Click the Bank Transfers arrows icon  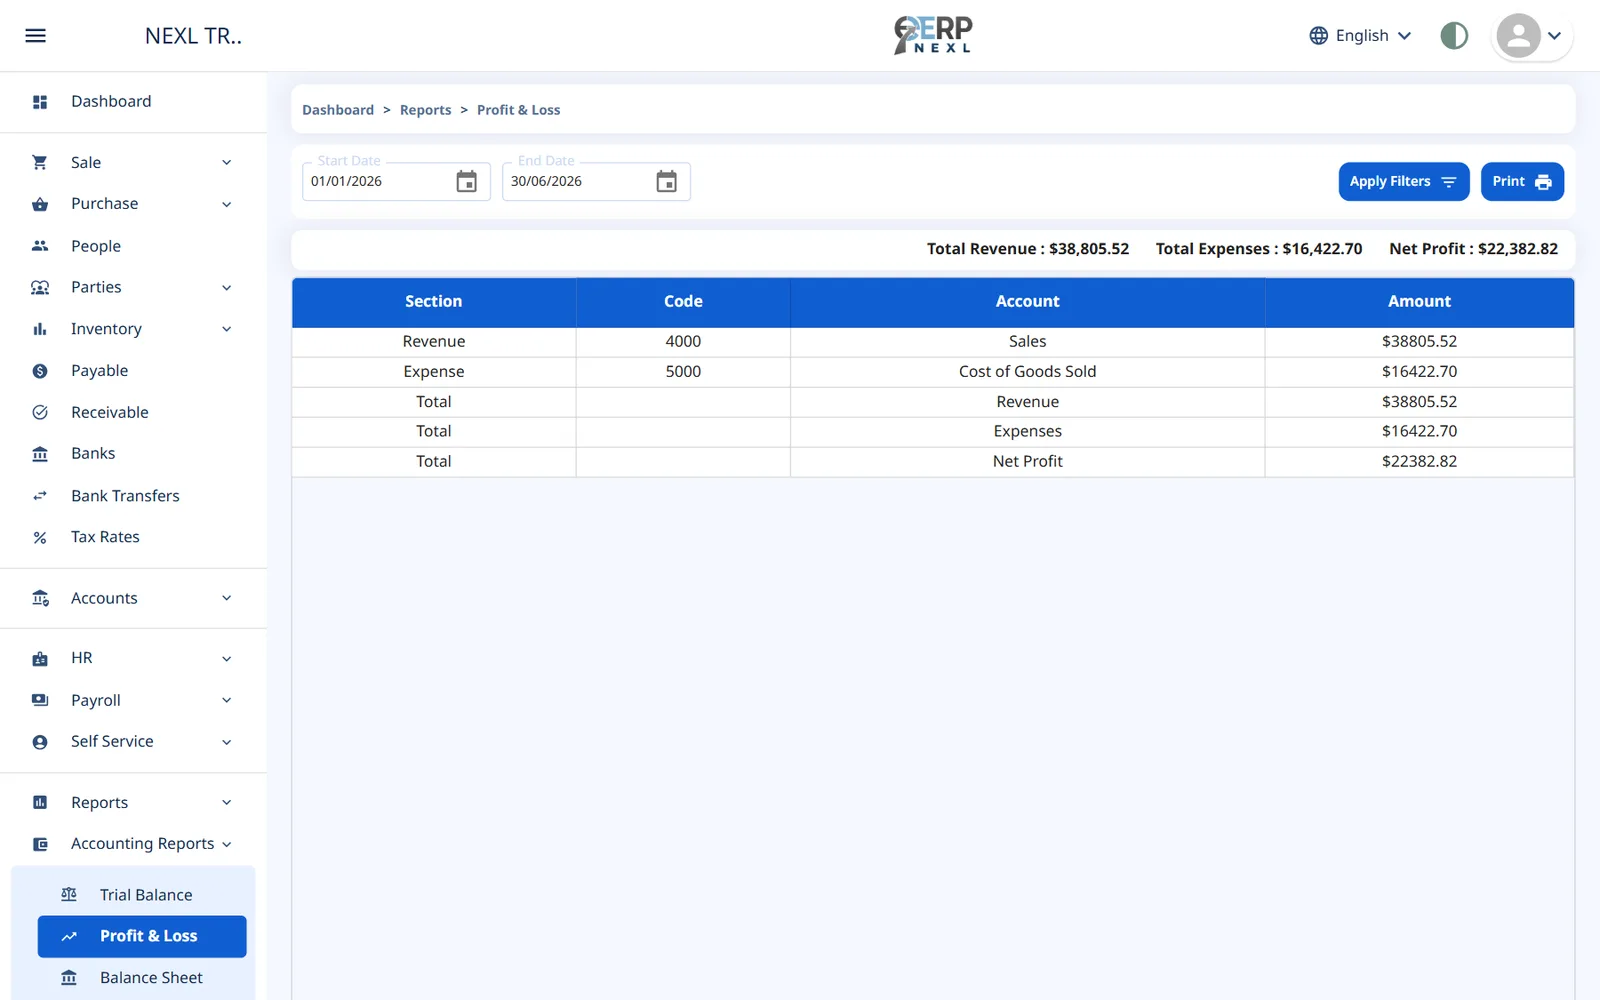(x=40, y=496)
